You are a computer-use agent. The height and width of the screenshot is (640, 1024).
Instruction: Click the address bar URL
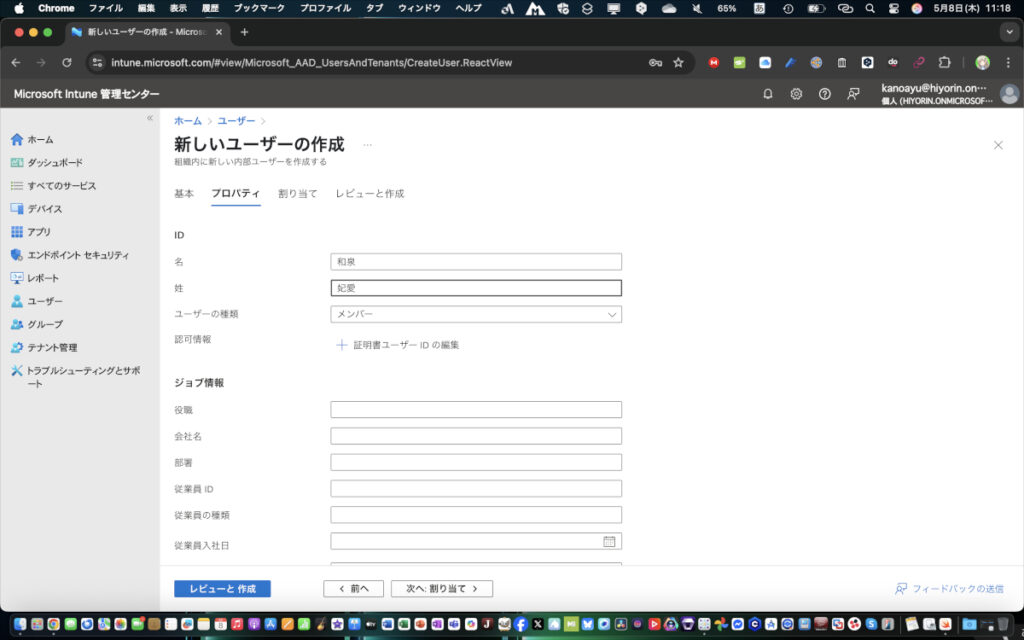pyautogui.click(x=312, y=63)
